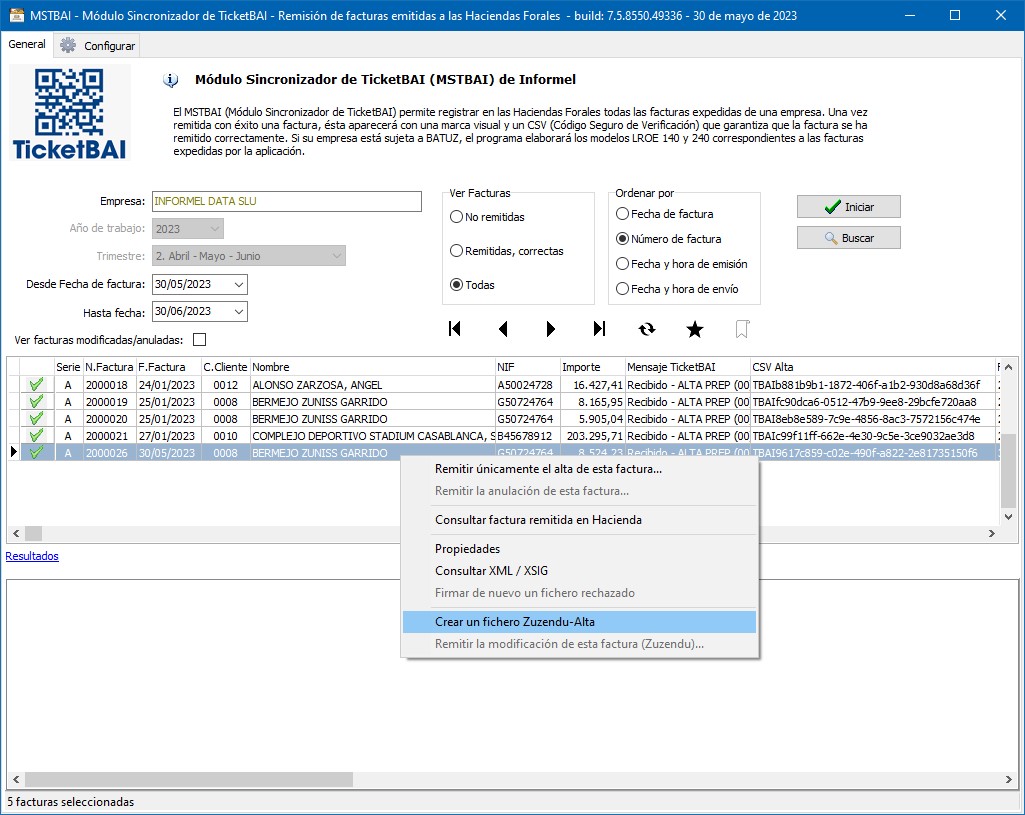
Task: Toggle 'Ver facturas modificadas/anuladas' checkbox
Action: pos(199,340)
